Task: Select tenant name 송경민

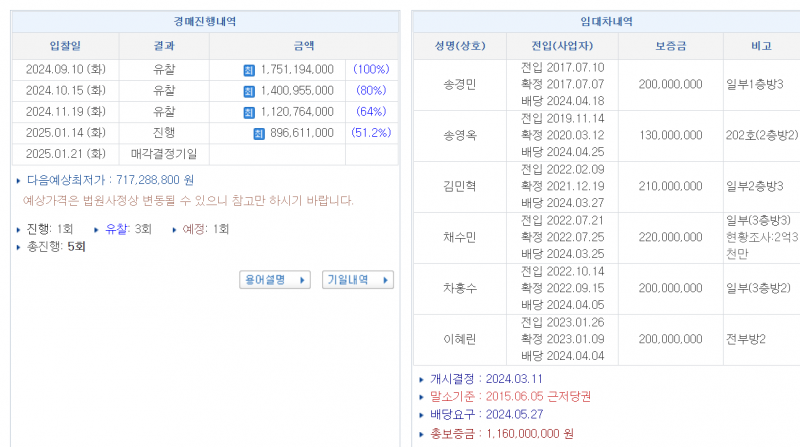Action: (x=459, y=84)
